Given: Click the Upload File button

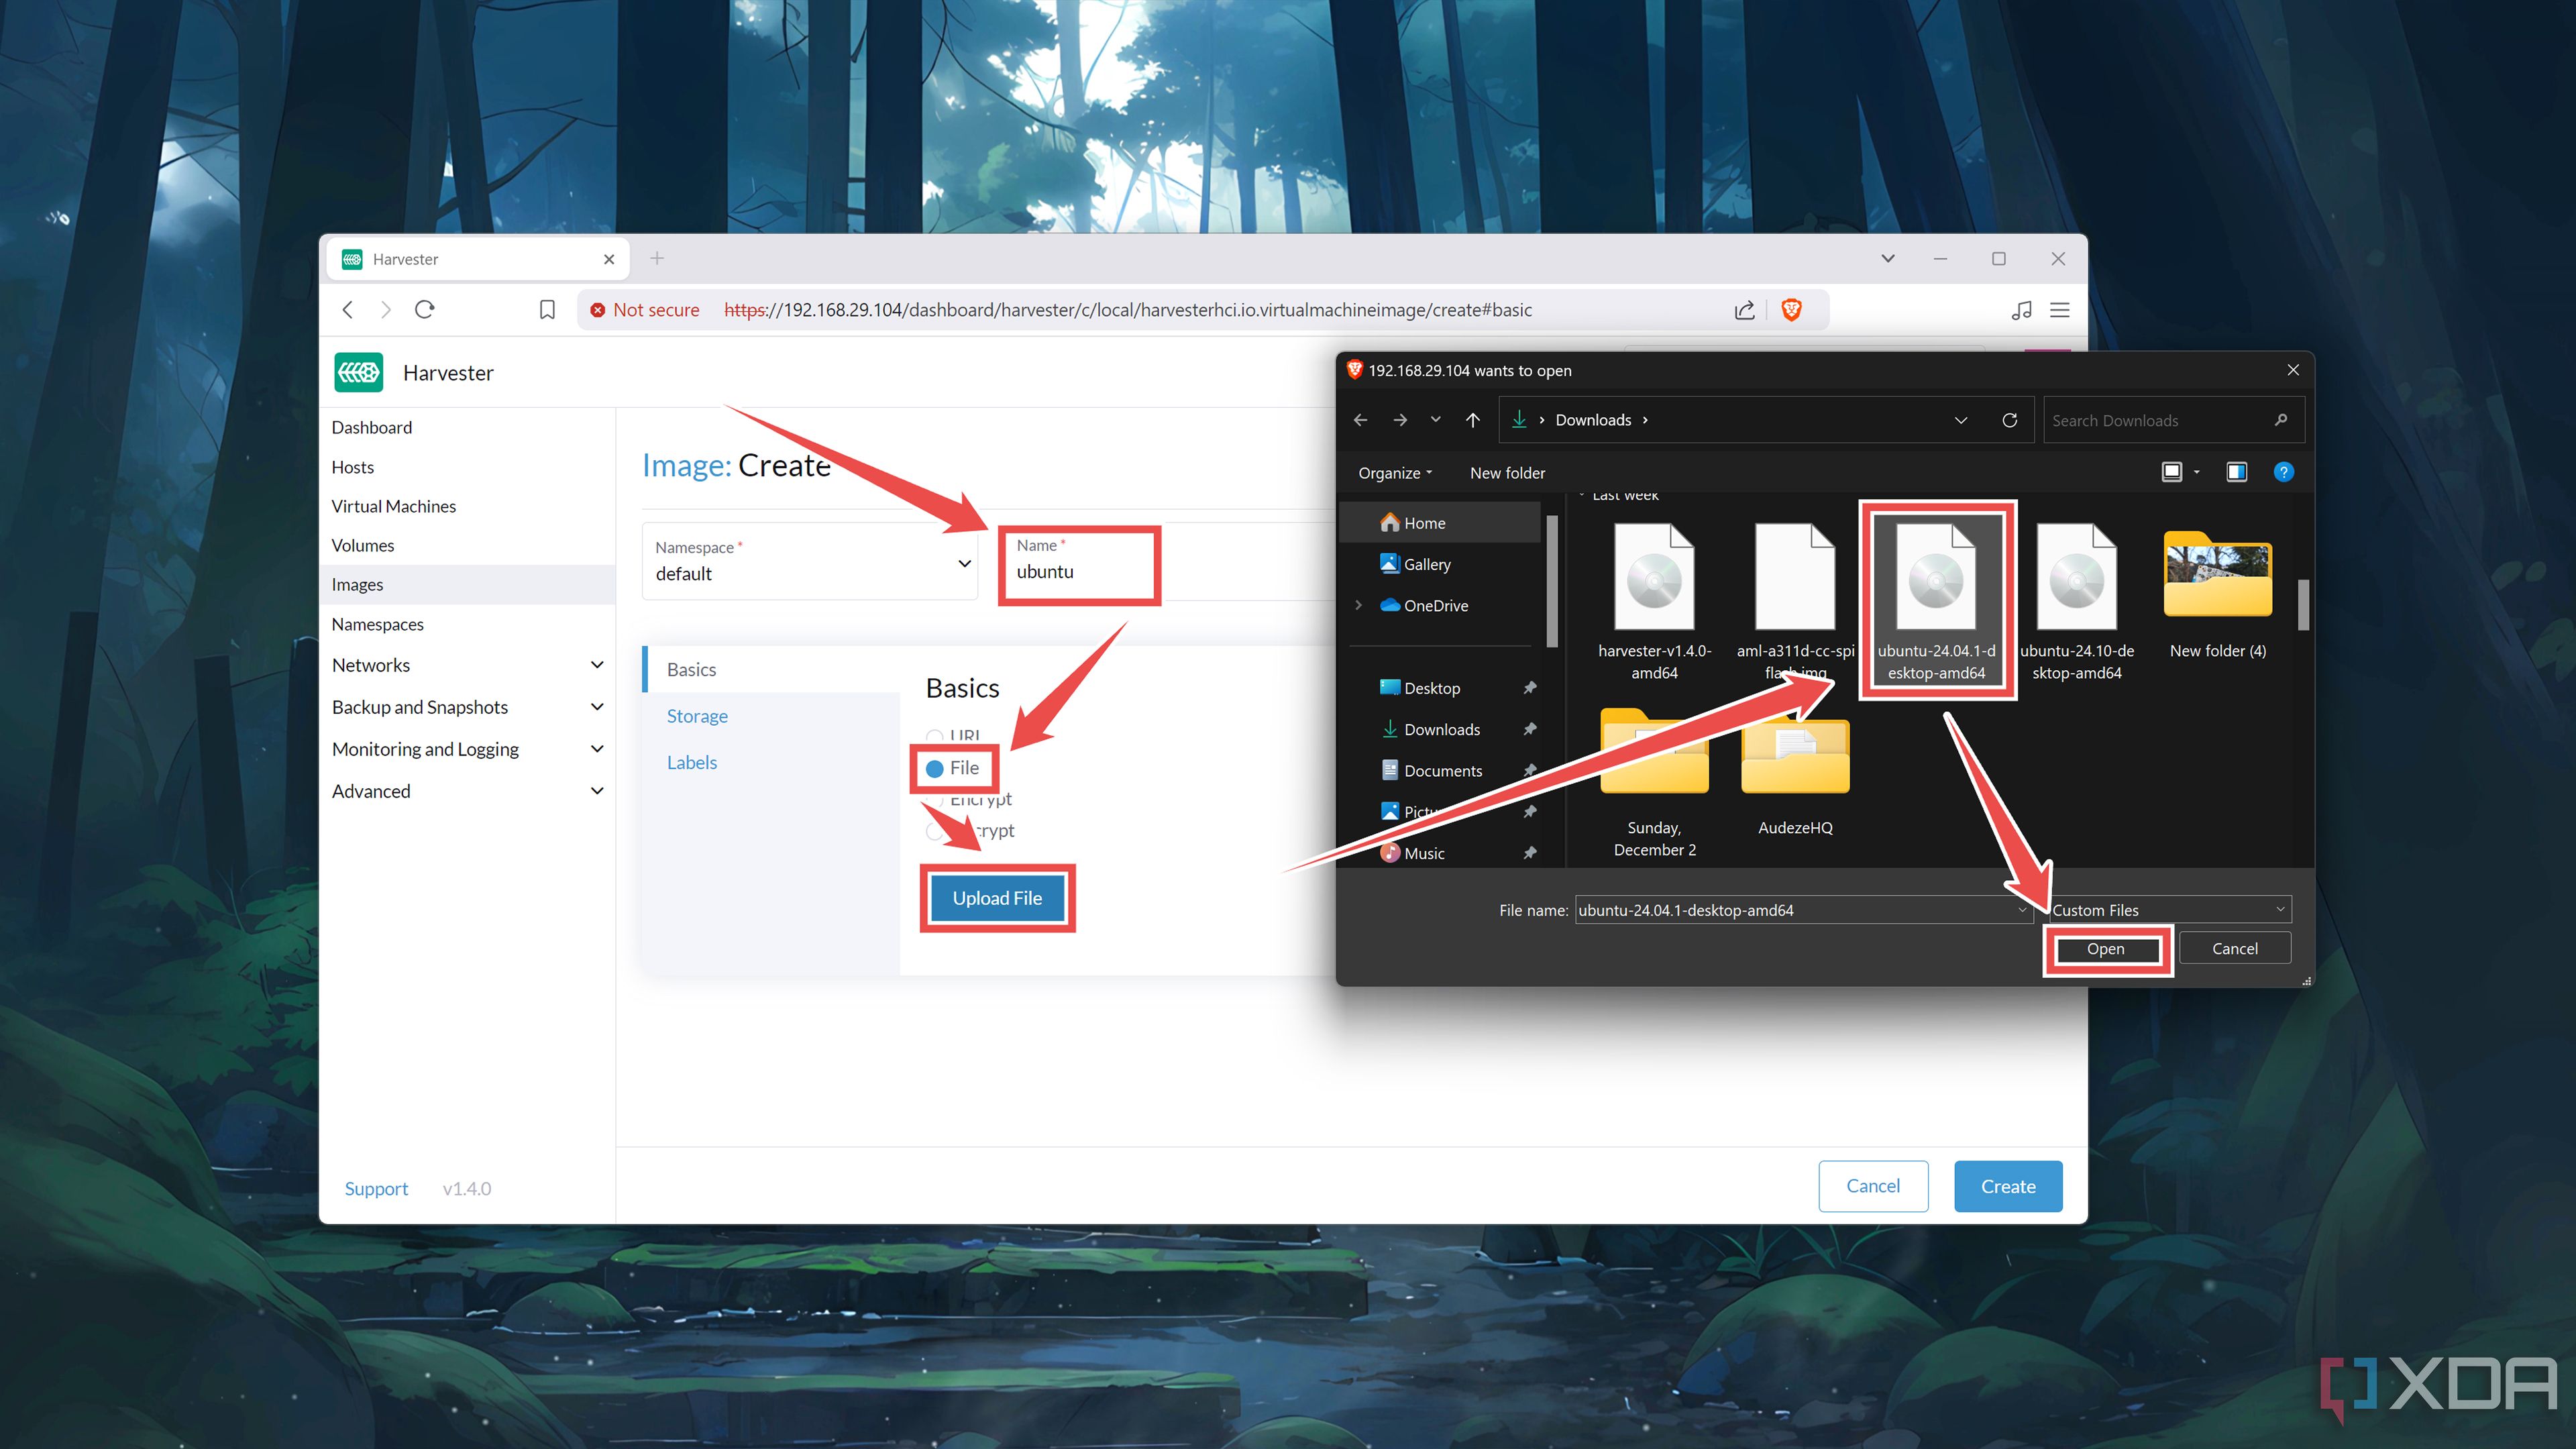Looking at the screenshot, I should point(997,898).
